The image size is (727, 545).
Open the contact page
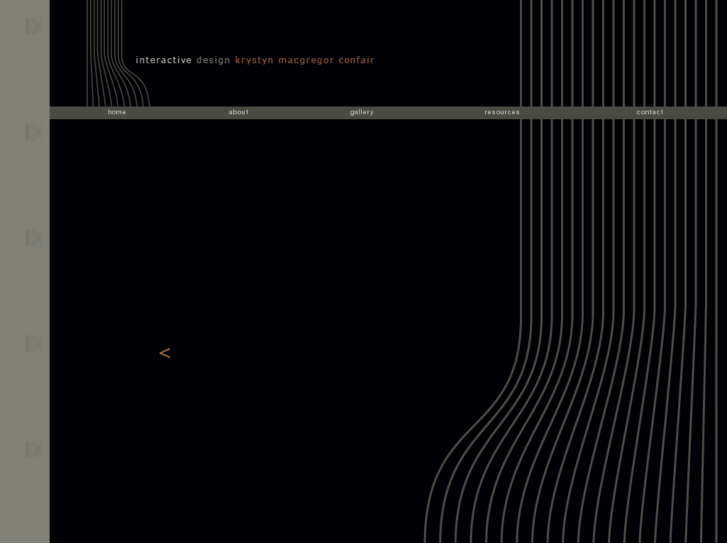[x=650, y=112]
